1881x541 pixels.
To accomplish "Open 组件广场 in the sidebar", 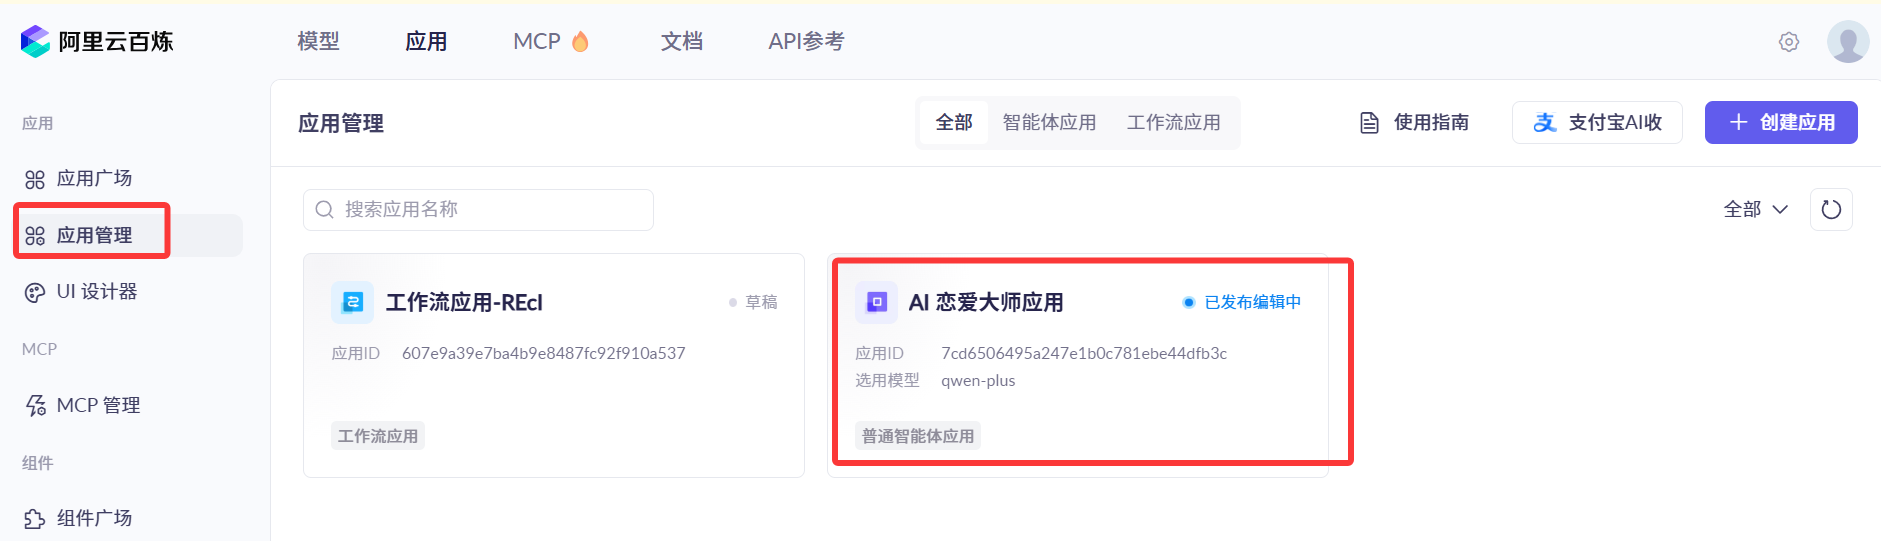I will click(x=128, y=518).
